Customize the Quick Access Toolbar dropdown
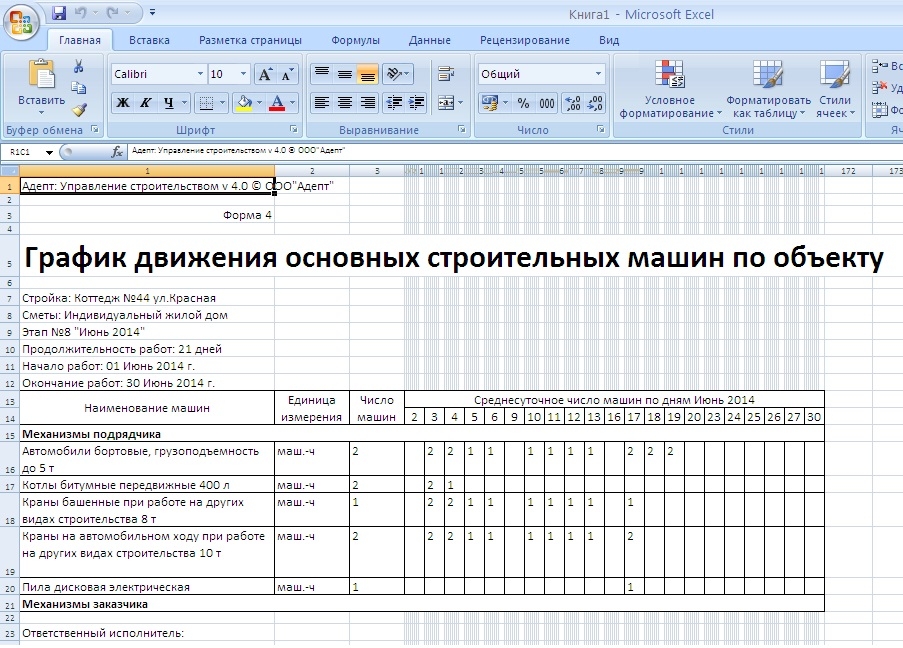The height and width of the screenshot is (648, 903). pos(152,12)
